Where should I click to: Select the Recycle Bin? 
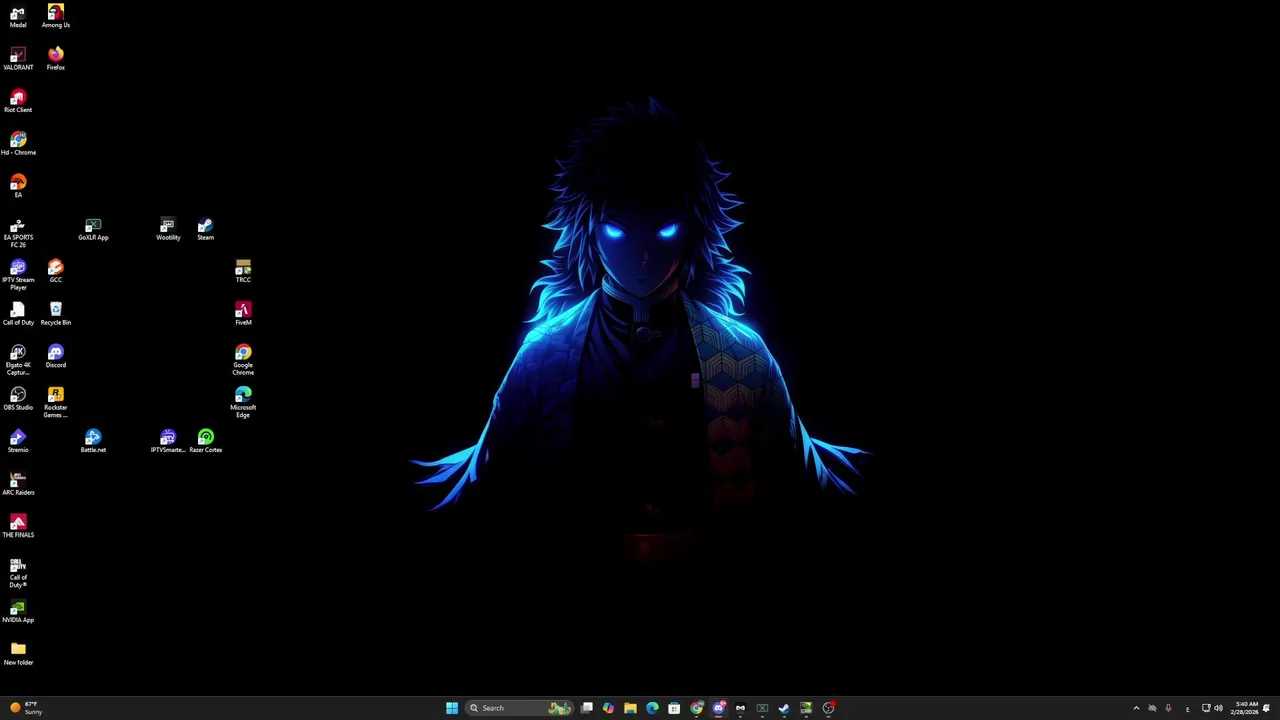[x=55, y=314]
